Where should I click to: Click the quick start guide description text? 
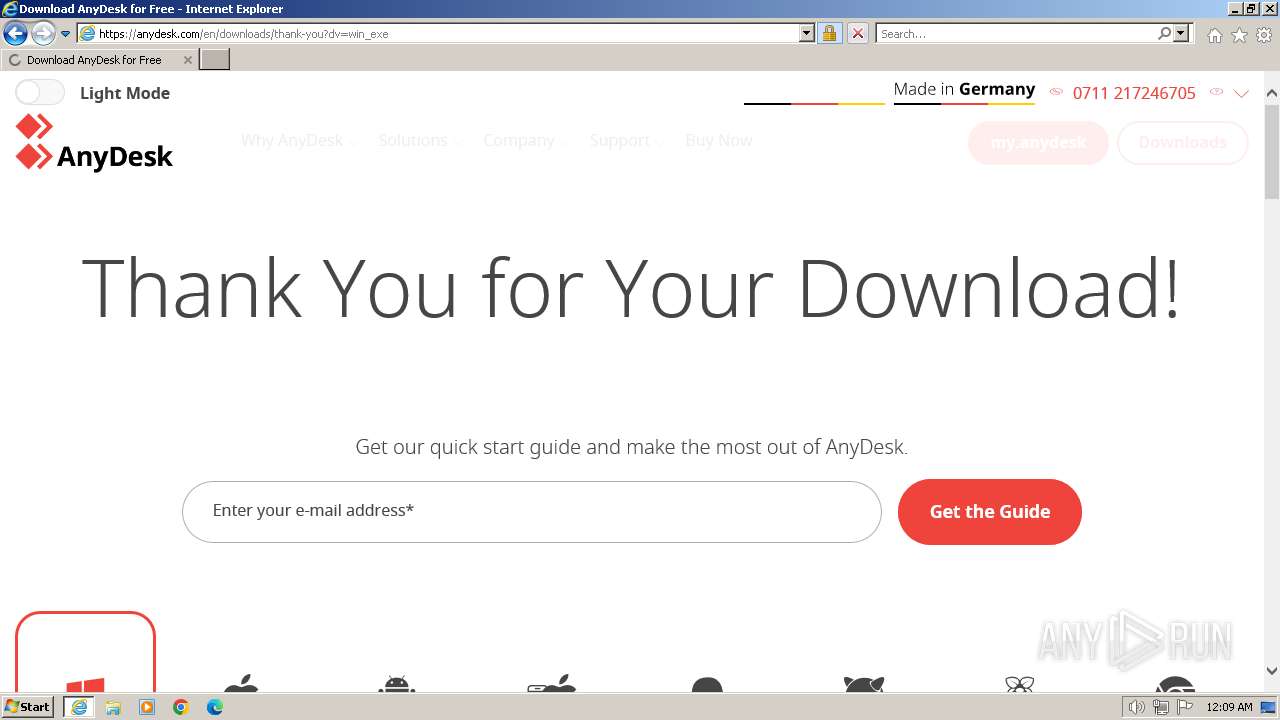tap(631, 447)
